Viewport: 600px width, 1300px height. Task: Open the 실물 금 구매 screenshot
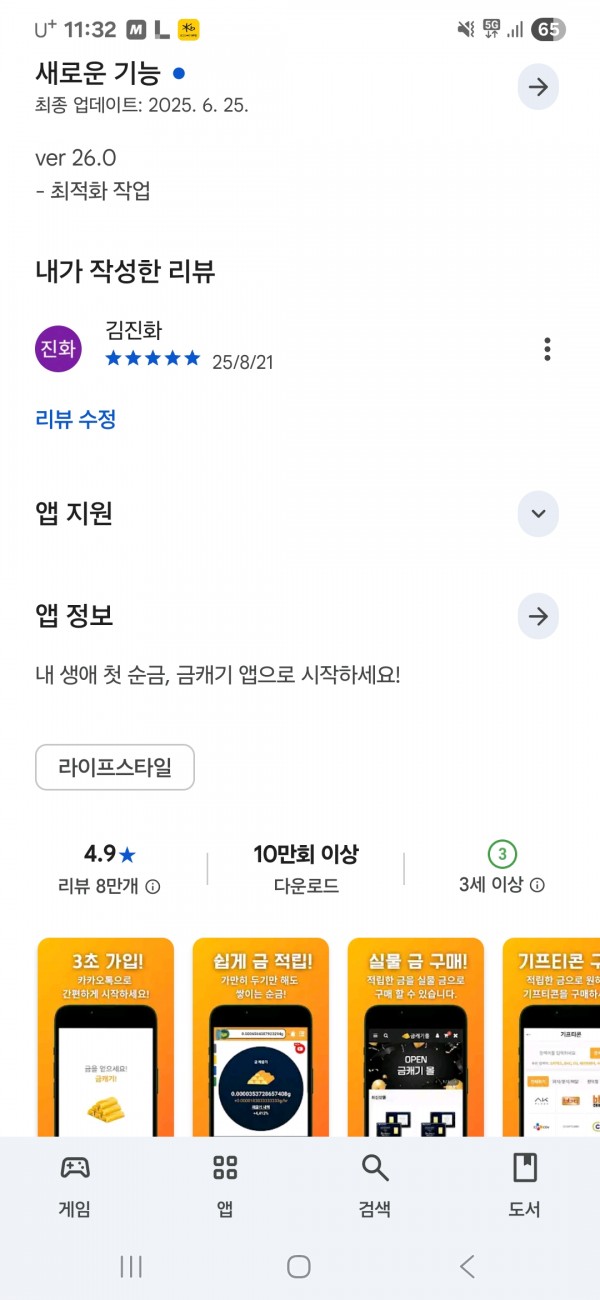(x=416, y=1037)
